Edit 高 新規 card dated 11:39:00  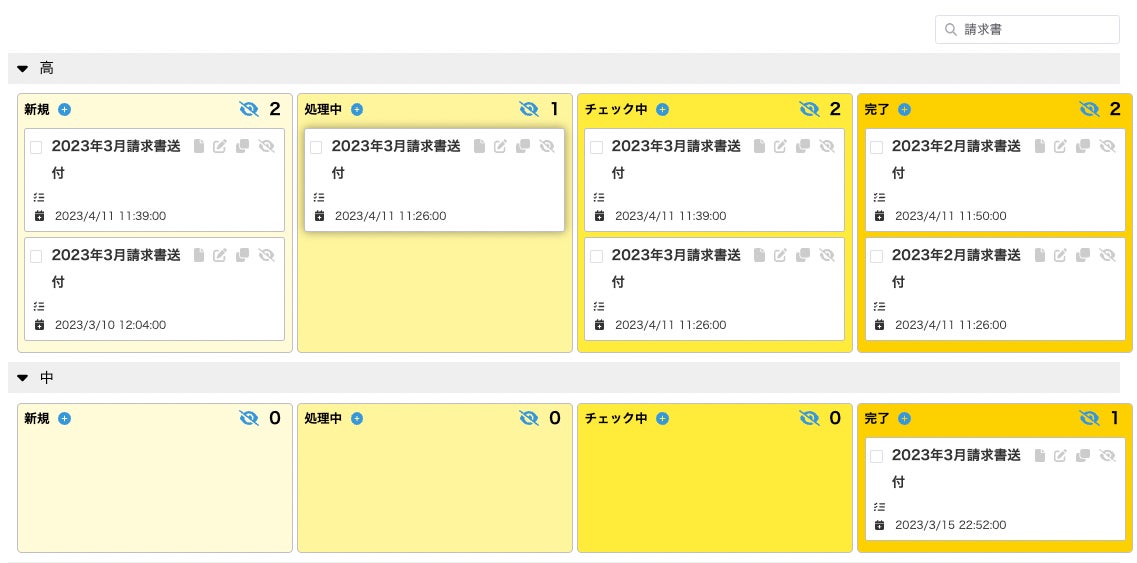[220, 147]
